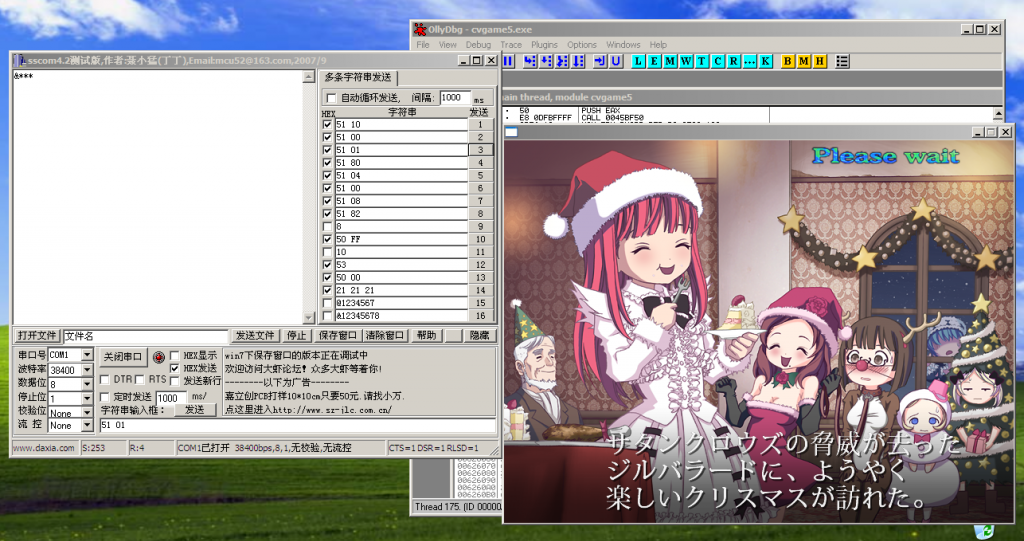Image resolution: width=1024 pixels, height=541 pixels.
Task: Click the 间隔 1000 ms input field
Action: (455, 98)
